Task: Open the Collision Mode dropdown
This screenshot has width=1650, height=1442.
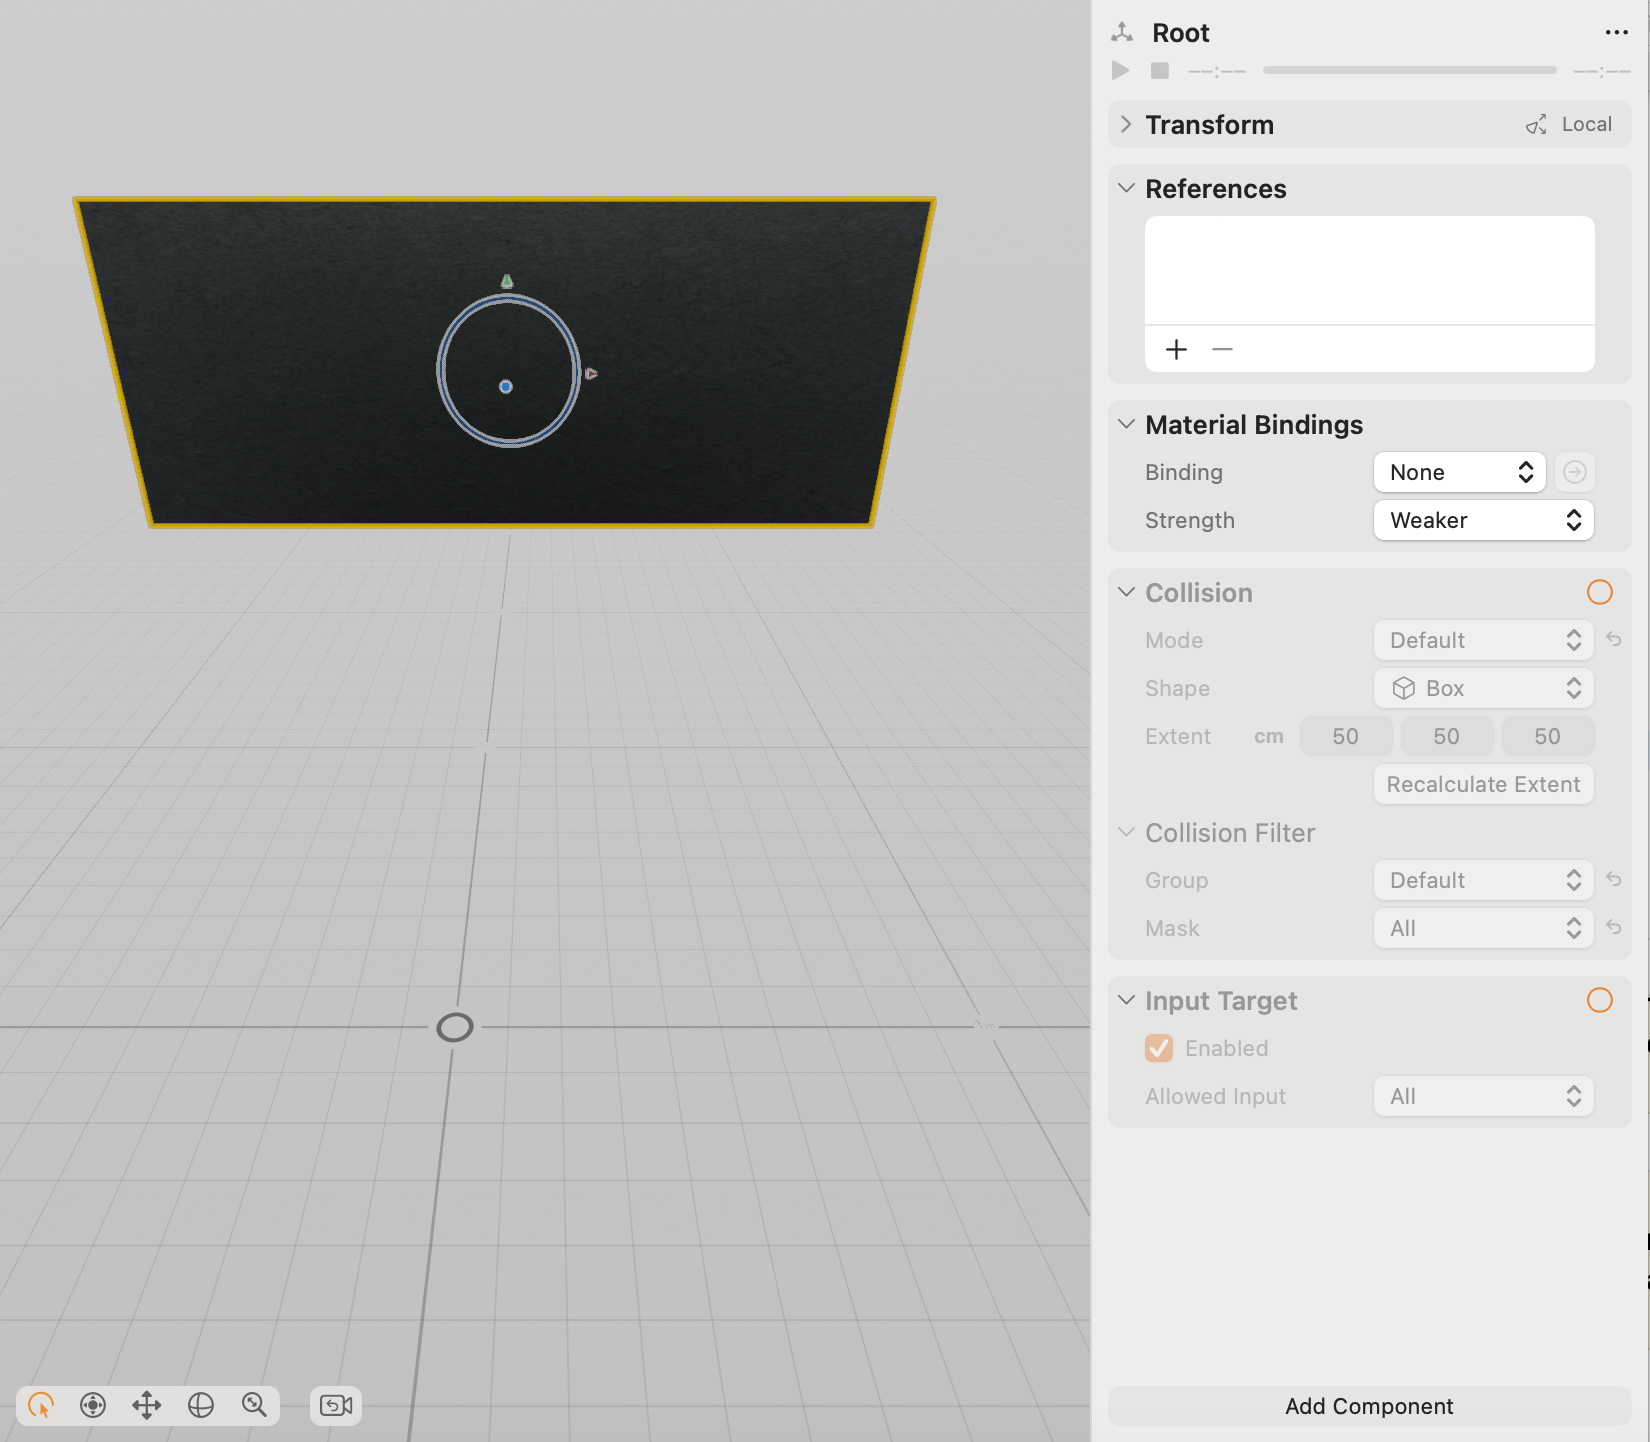Action: [x=1483, y=640]
